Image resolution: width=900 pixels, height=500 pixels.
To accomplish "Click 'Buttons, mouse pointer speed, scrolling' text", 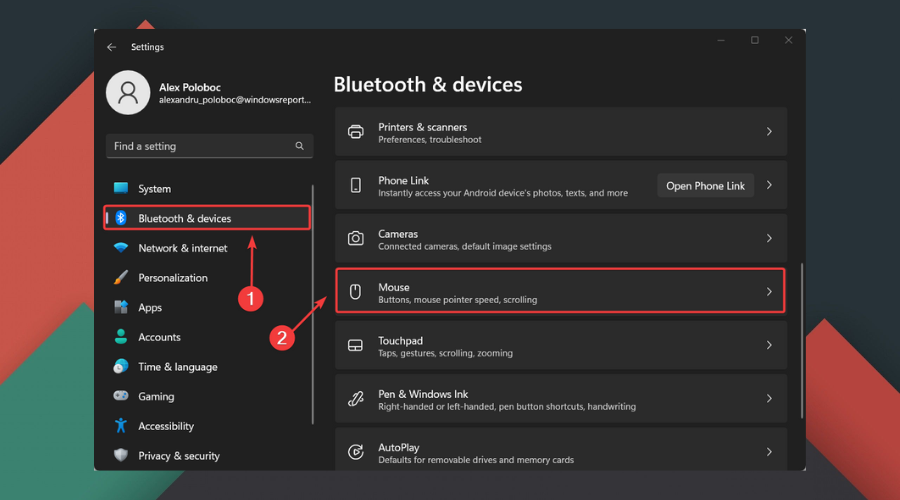I will [x=457, y=300].
